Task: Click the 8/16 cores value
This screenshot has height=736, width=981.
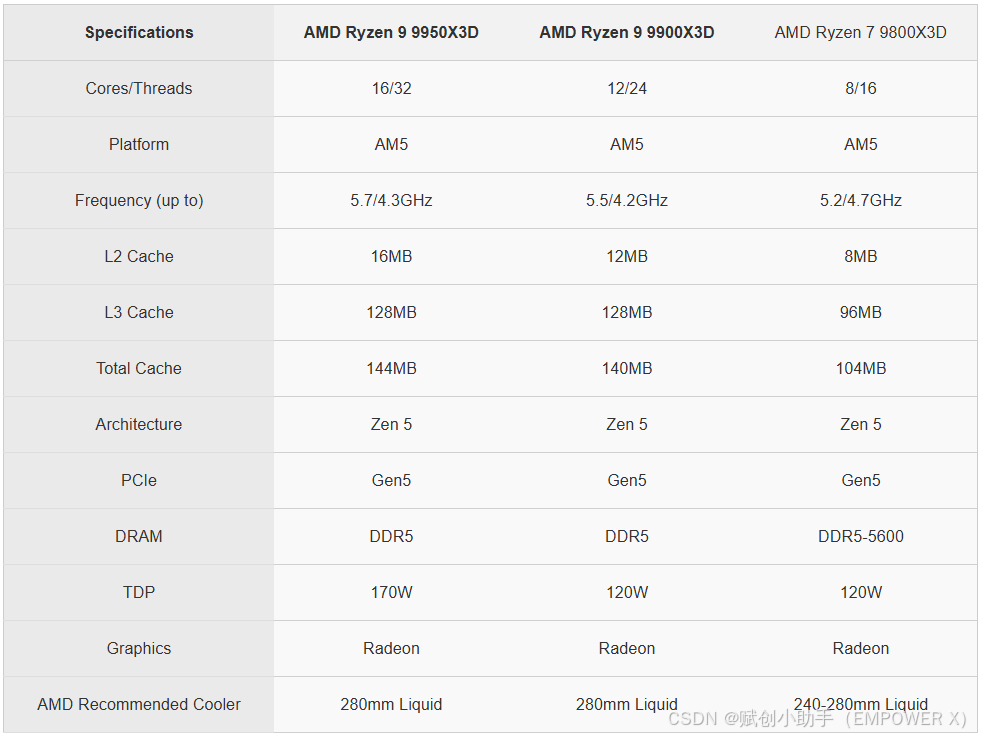Action: (x=861, y=88)
